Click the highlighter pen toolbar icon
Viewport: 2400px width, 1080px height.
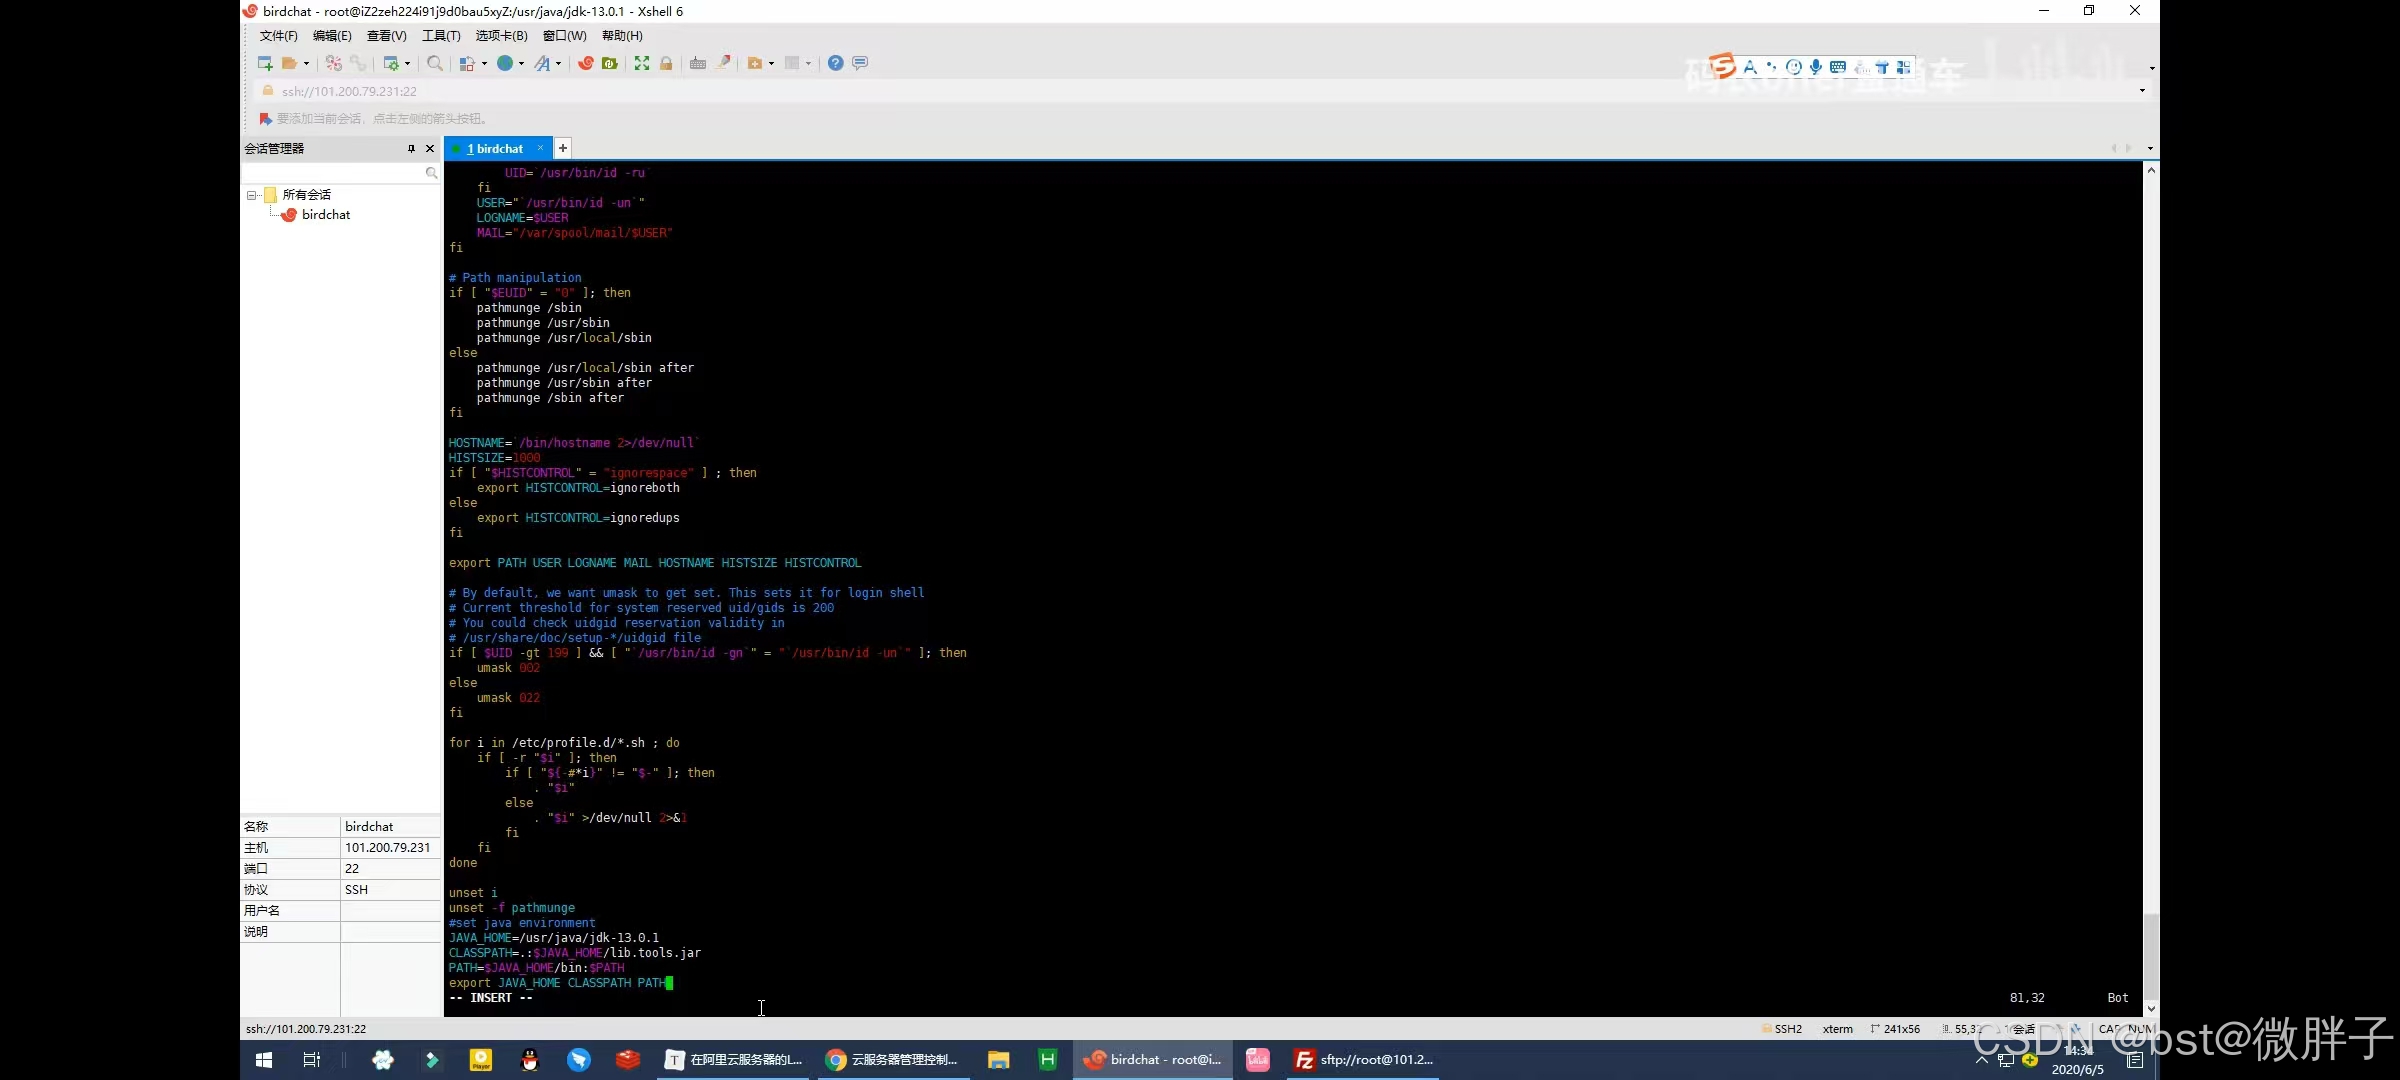(x=724, y=63)
